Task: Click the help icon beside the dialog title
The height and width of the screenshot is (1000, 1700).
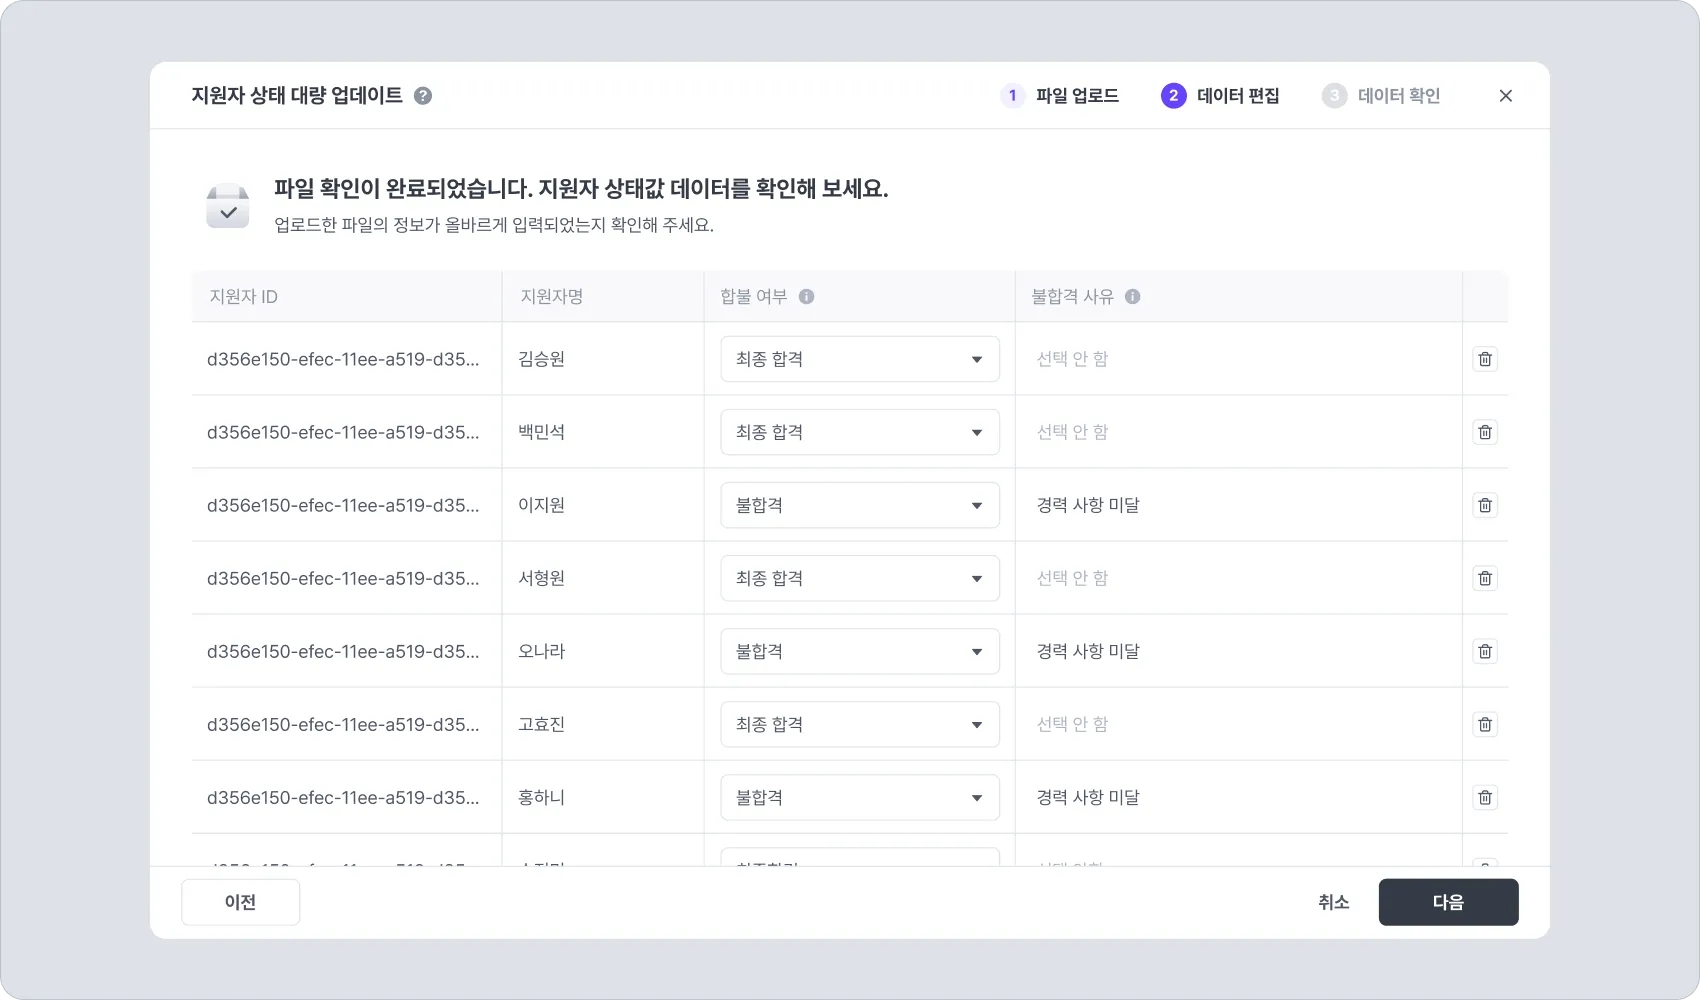Action: [423, 96]
